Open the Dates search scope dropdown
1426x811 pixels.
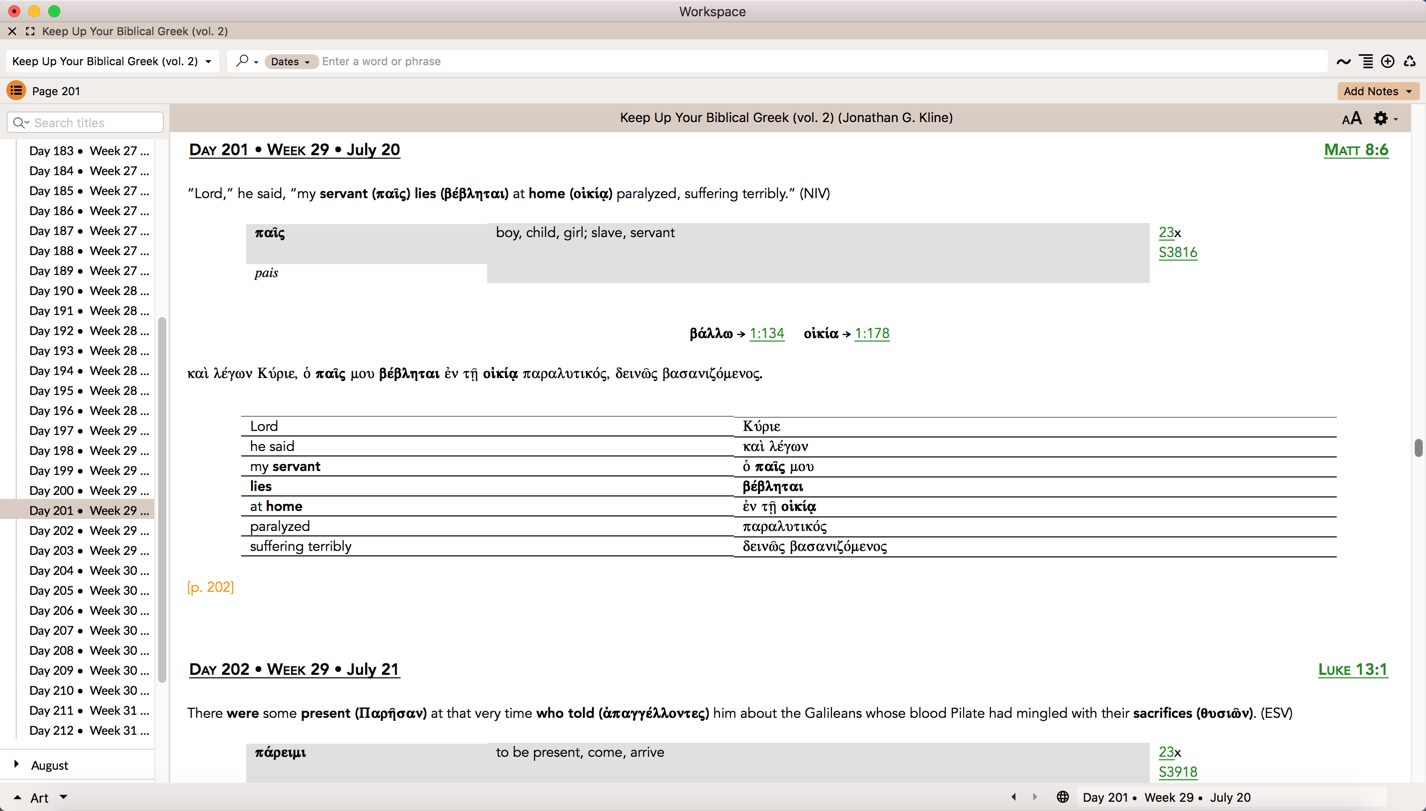tap(291, 61)
